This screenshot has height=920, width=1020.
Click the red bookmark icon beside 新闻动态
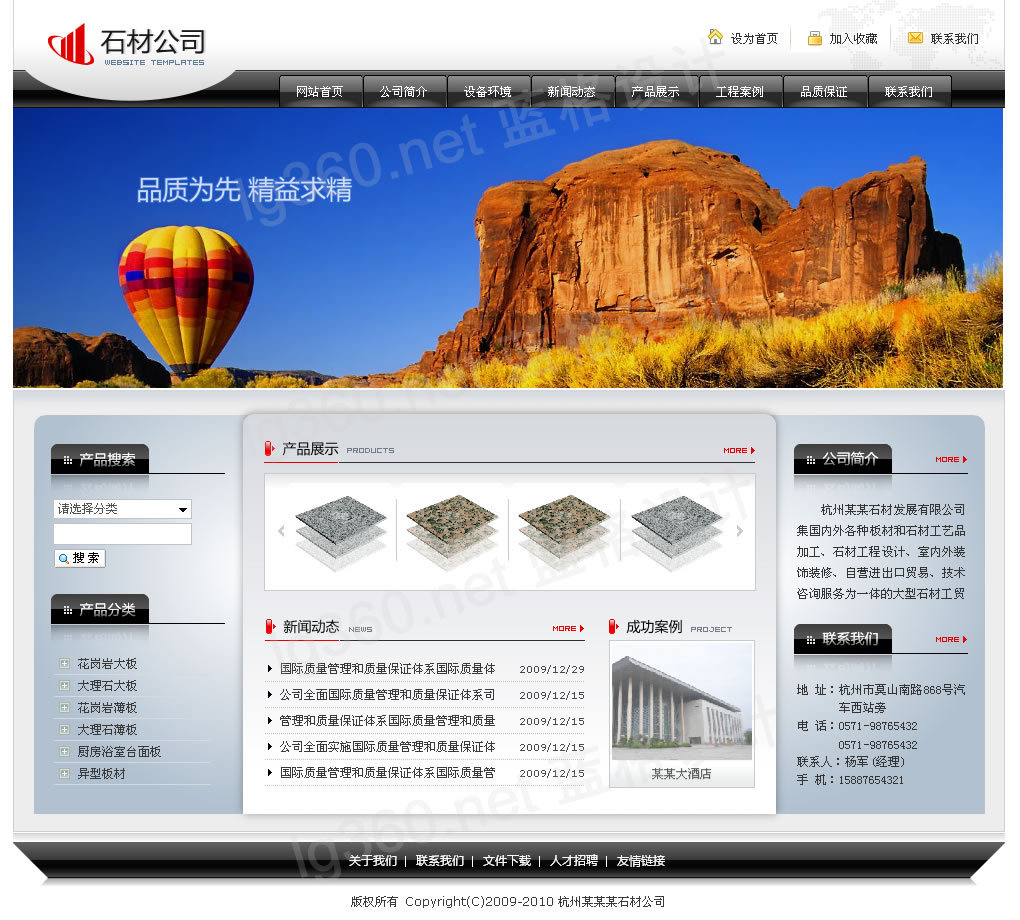(x=268, y=628)
